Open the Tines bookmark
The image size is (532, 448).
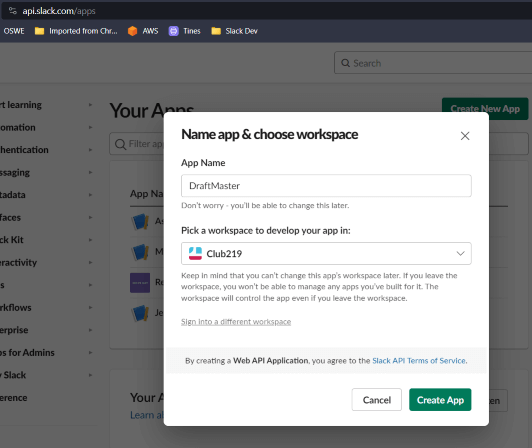[185, 31]
